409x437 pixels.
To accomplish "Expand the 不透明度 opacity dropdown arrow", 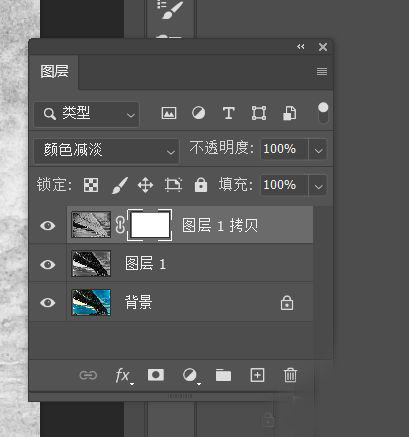I will coord(318,149).
